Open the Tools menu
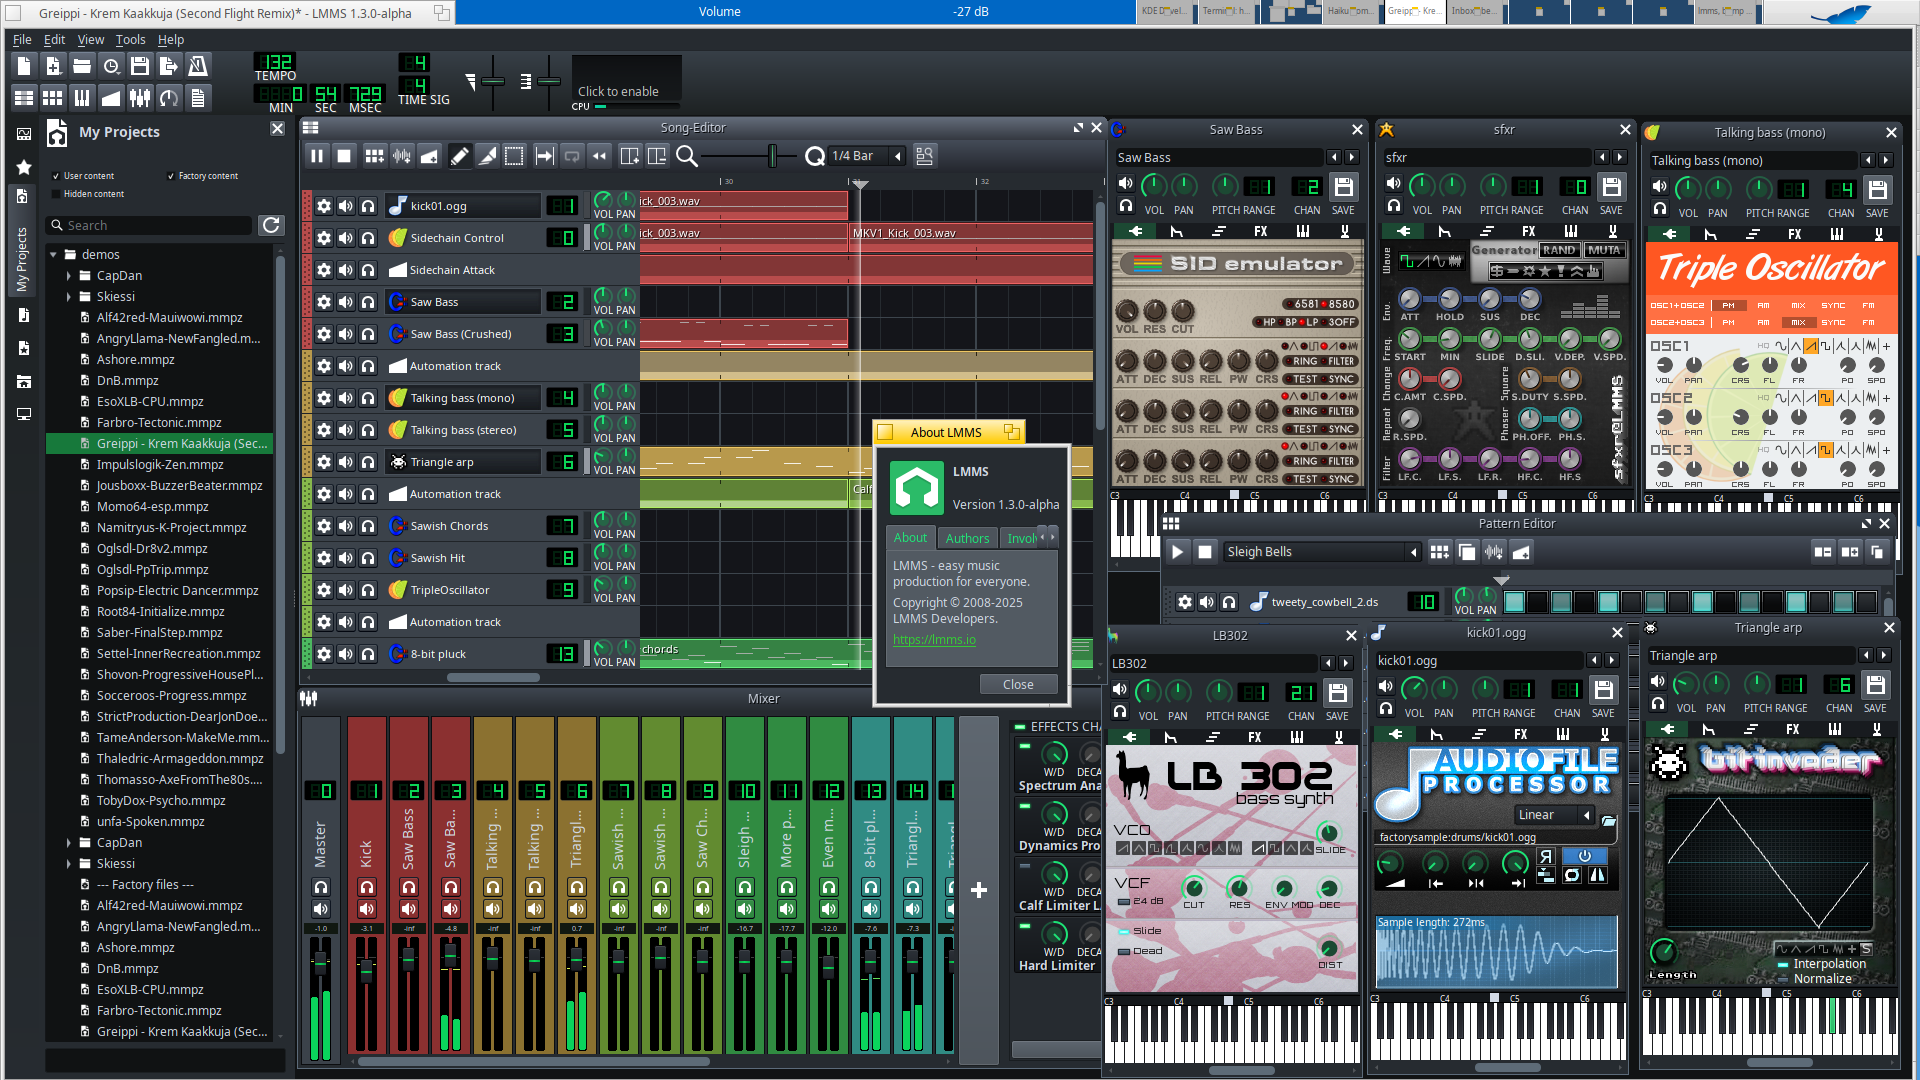1920x1080 pixels. tap(130, 40)
